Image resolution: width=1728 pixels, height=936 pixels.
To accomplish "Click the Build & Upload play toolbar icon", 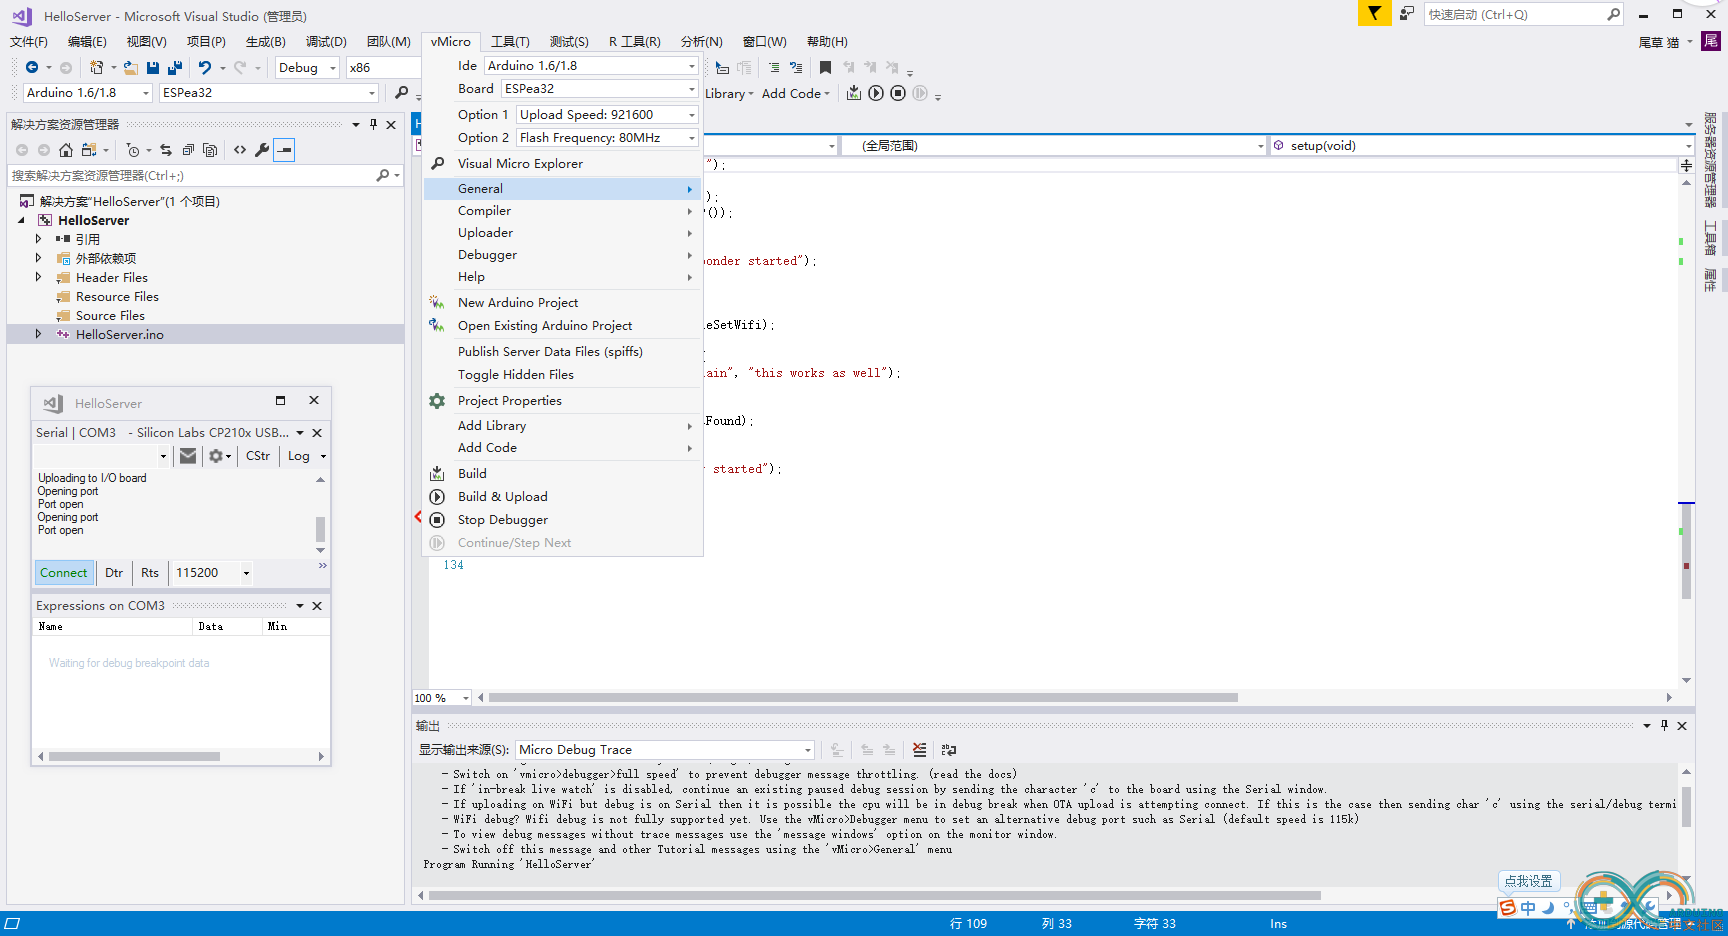I will pyautogui.click(x=876, y=93).
